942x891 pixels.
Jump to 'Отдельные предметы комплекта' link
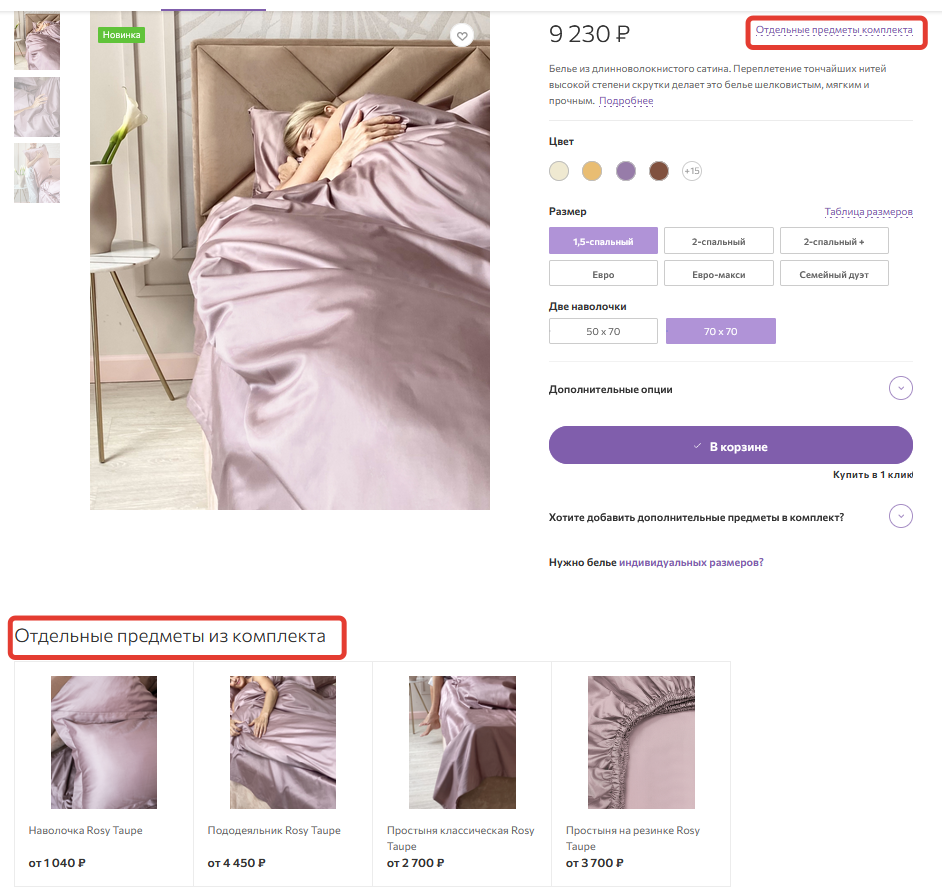coord(834,30)
